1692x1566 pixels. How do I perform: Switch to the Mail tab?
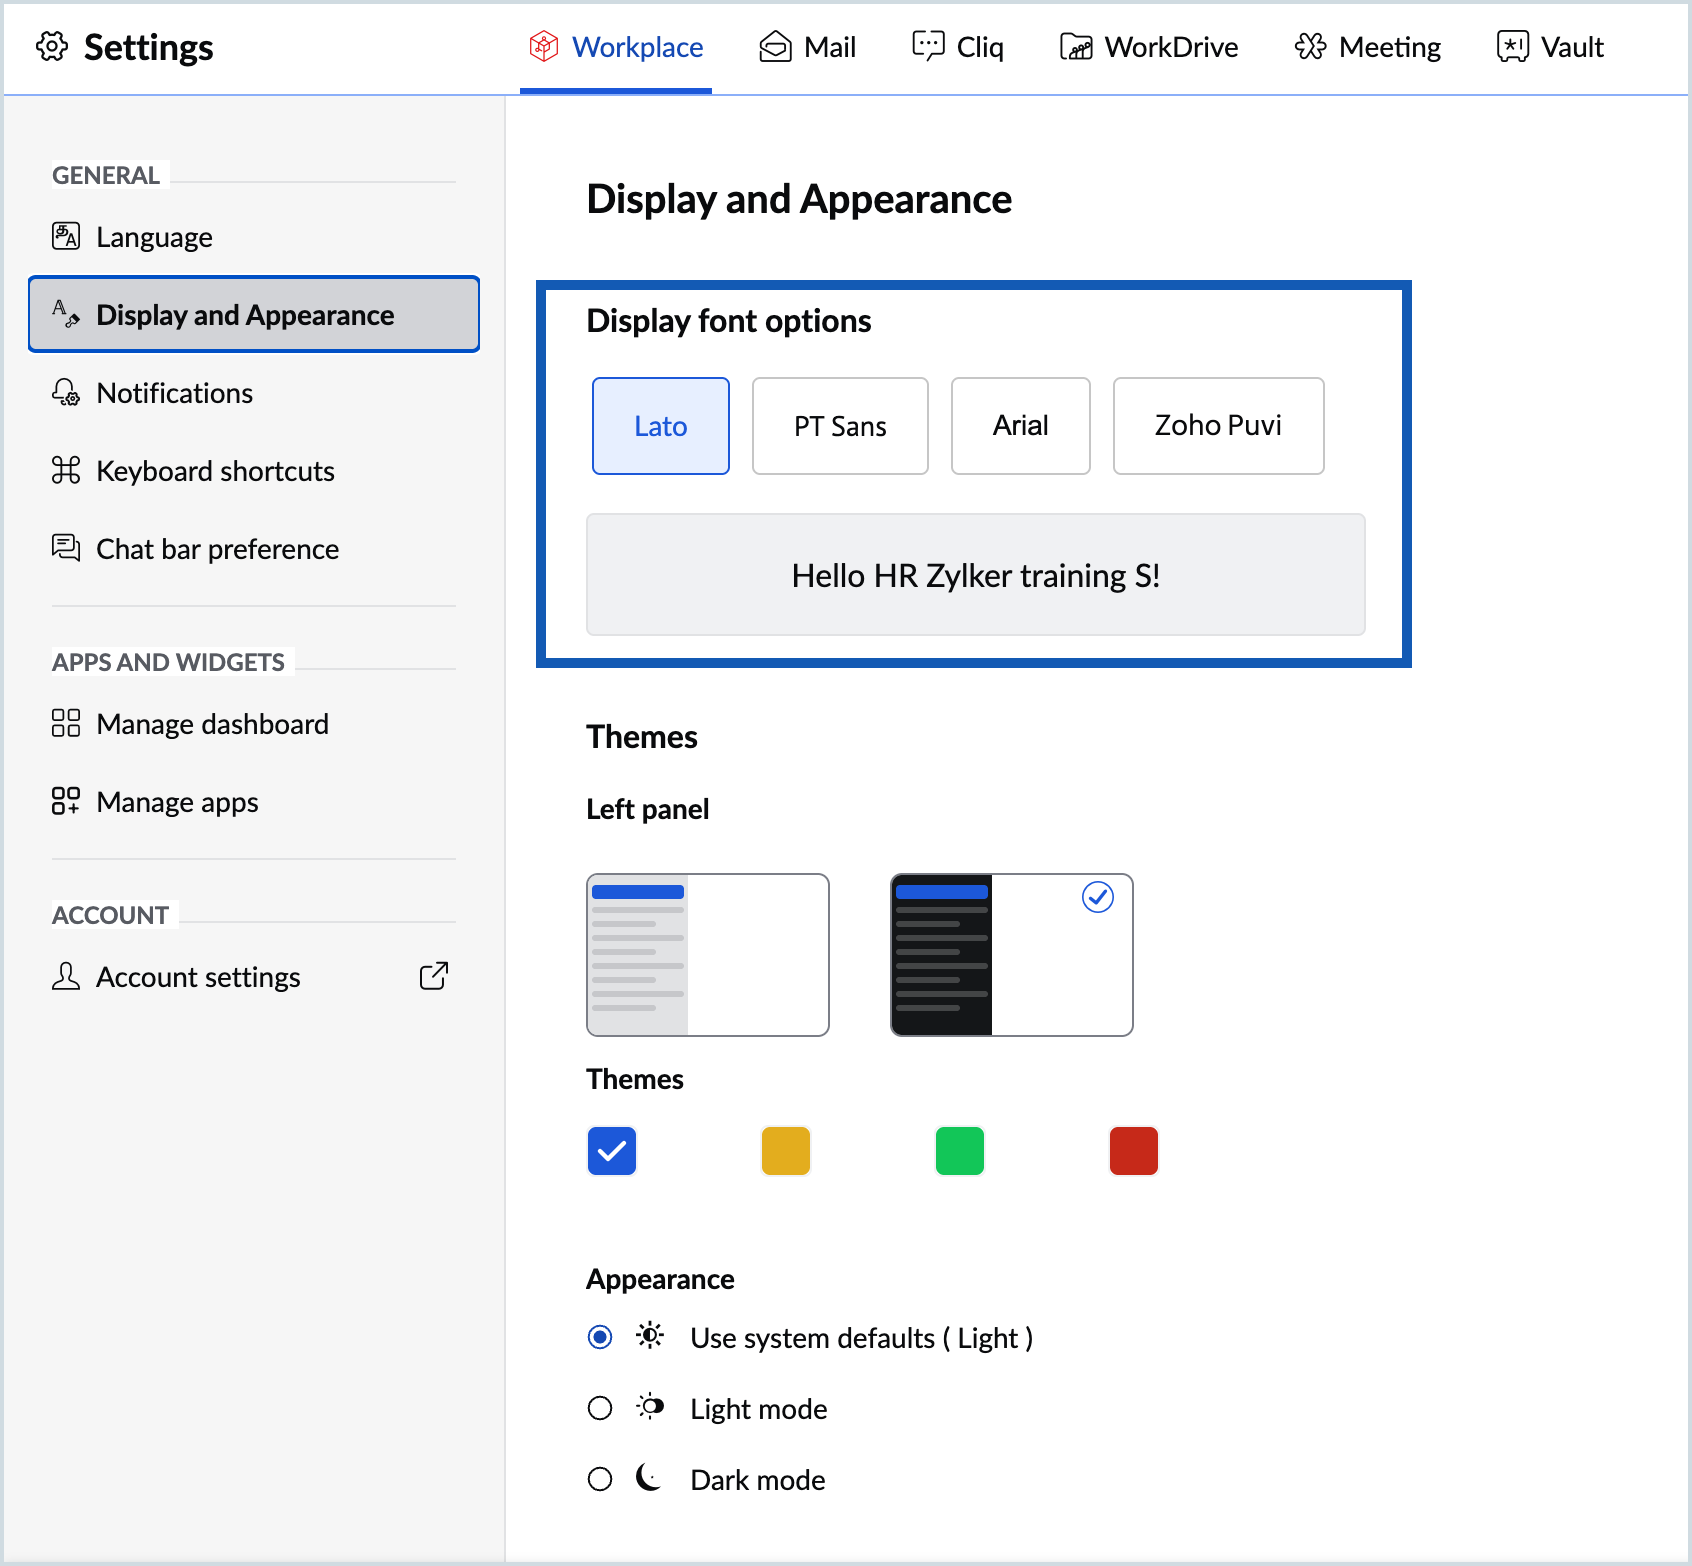pyautogui.click(x=807, y=47)
